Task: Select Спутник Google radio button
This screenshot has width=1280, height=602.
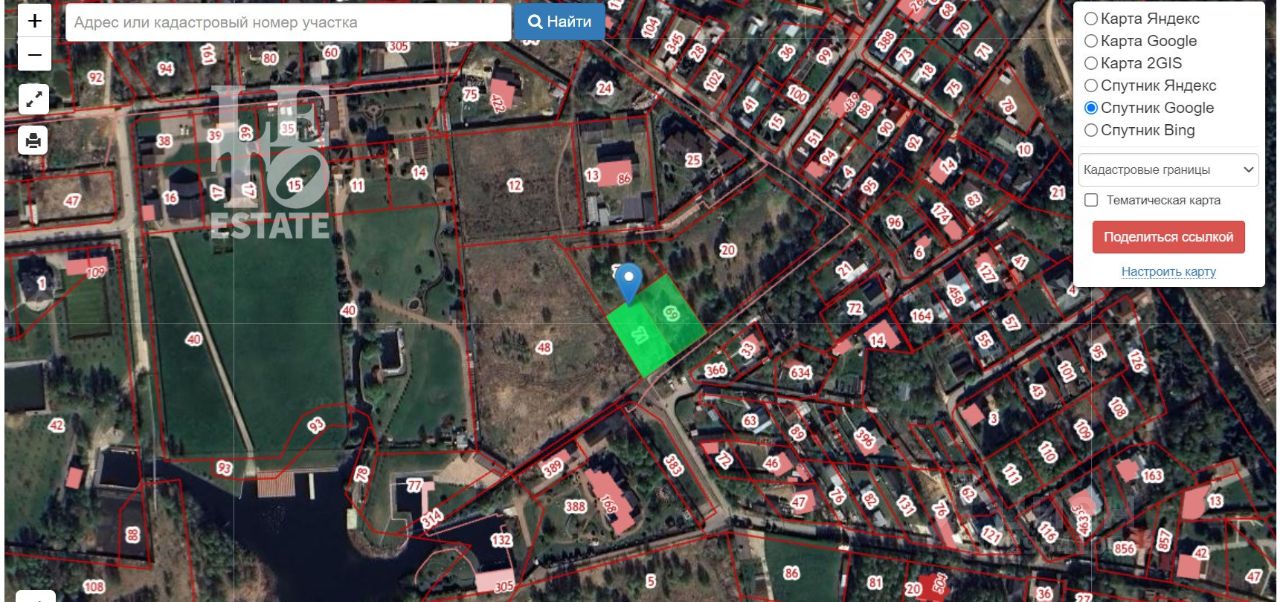Action: pos(1091,108)
